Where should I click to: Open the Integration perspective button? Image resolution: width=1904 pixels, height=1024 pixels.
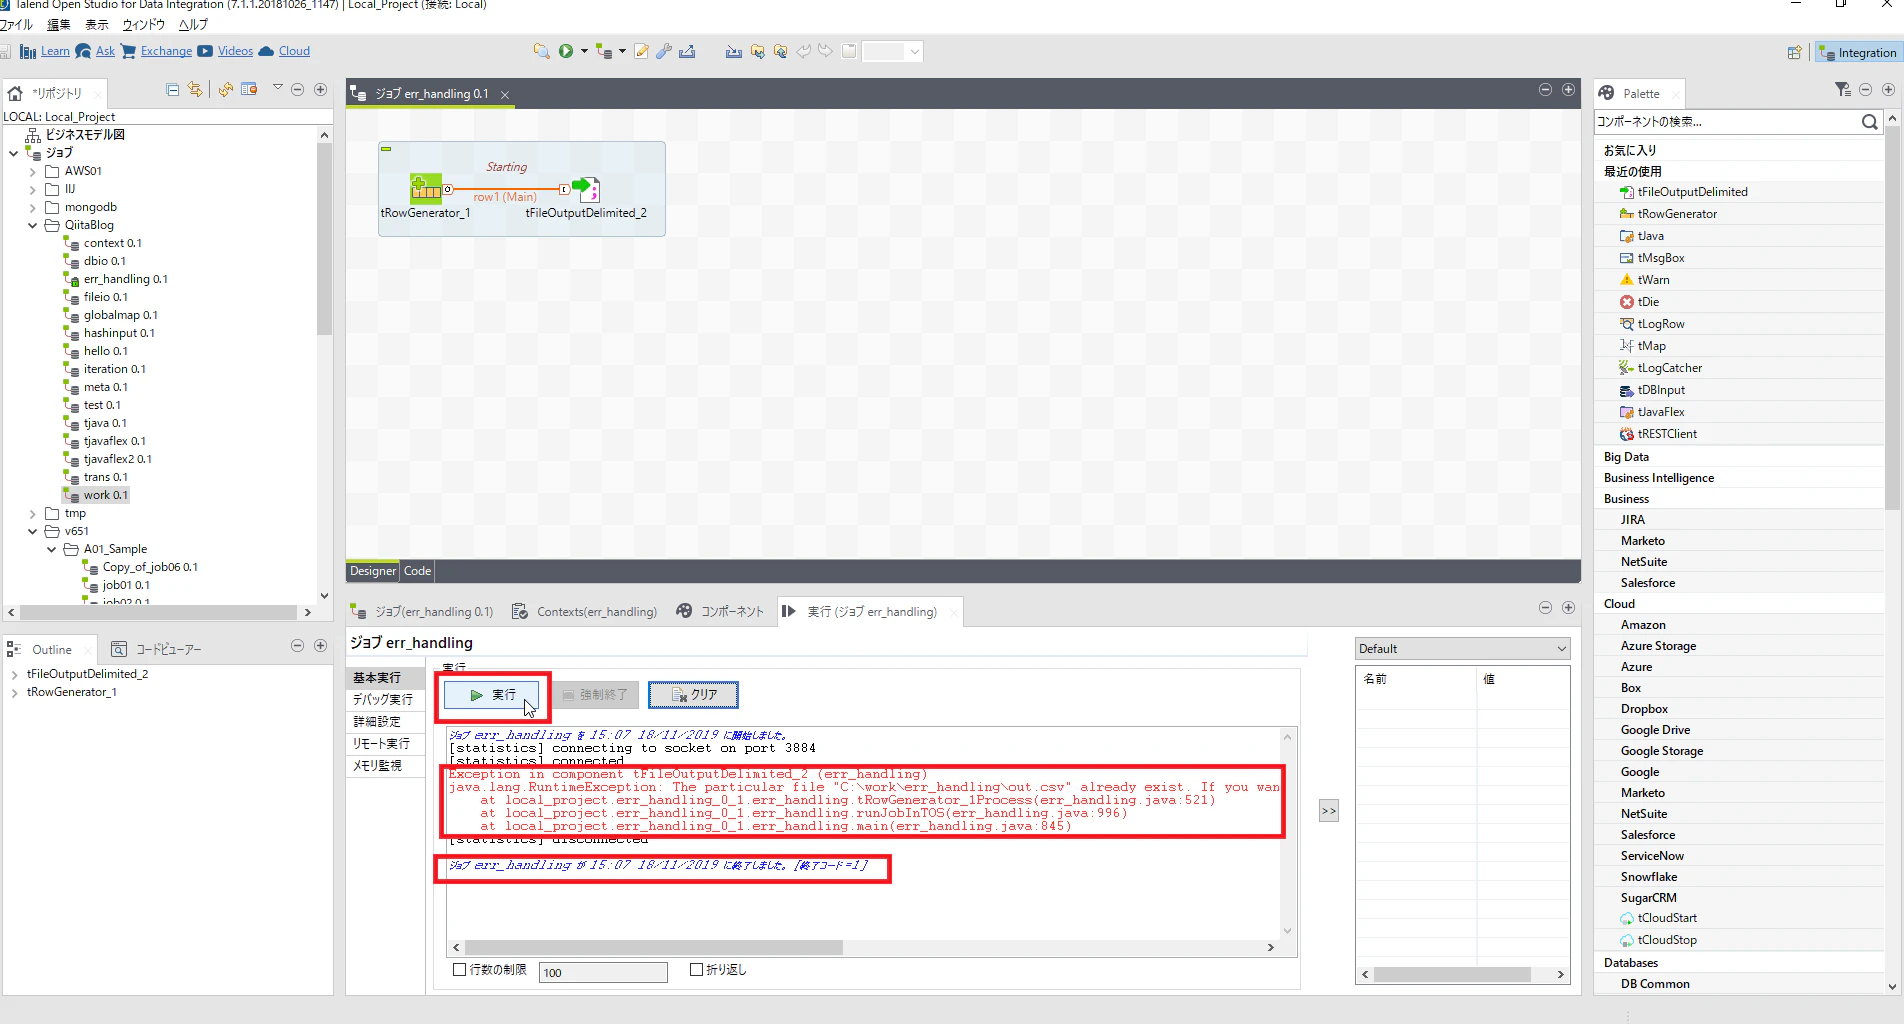pos(1858,53)
